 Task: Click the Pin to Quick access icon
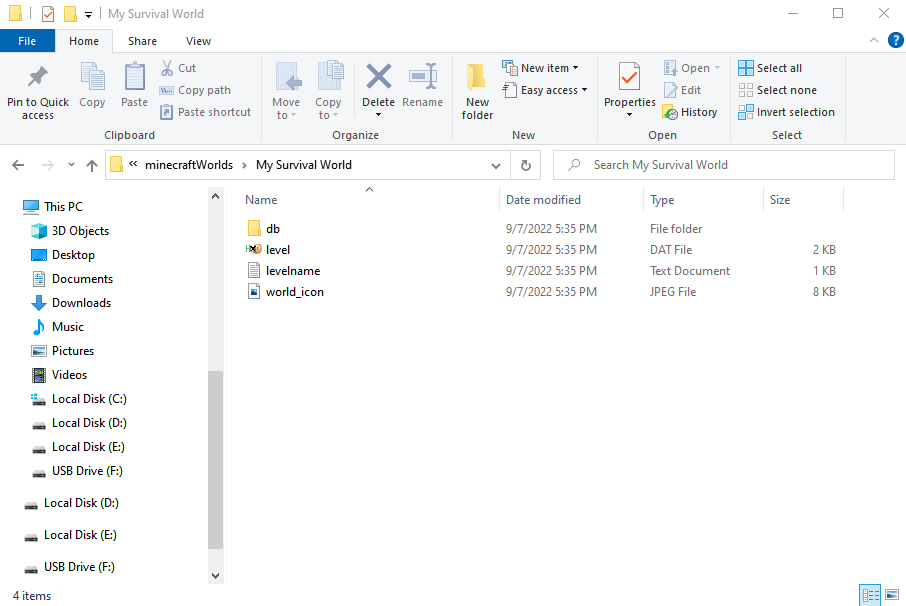coord(38,77)
